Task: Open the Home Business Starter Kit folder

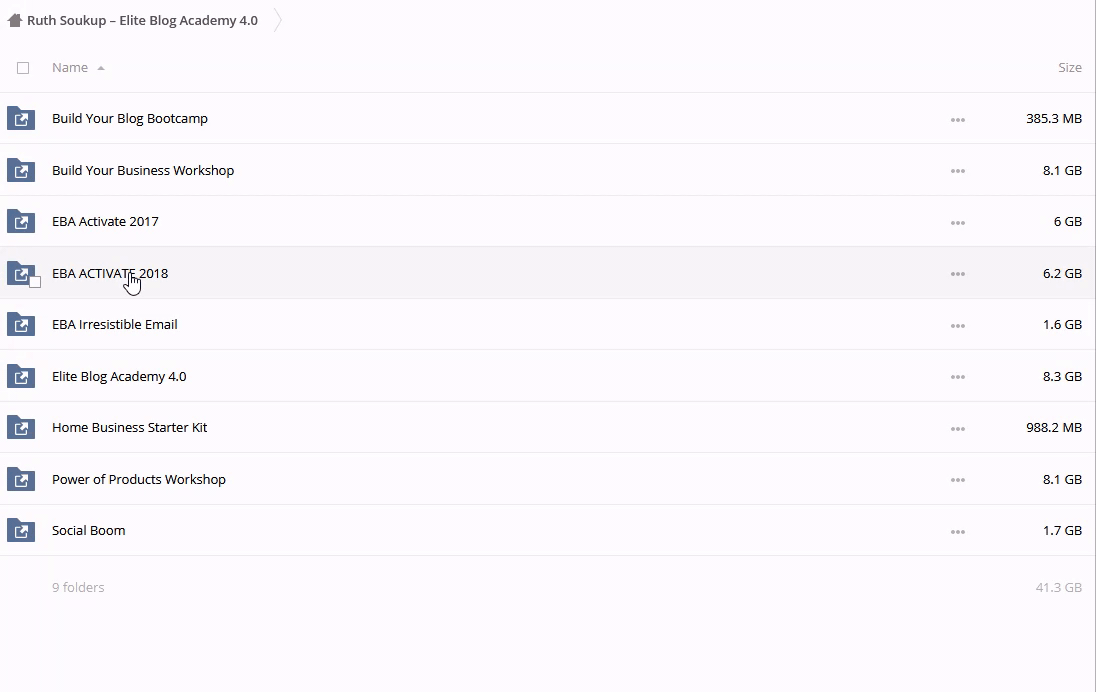Action: click(x=130, y=428)
